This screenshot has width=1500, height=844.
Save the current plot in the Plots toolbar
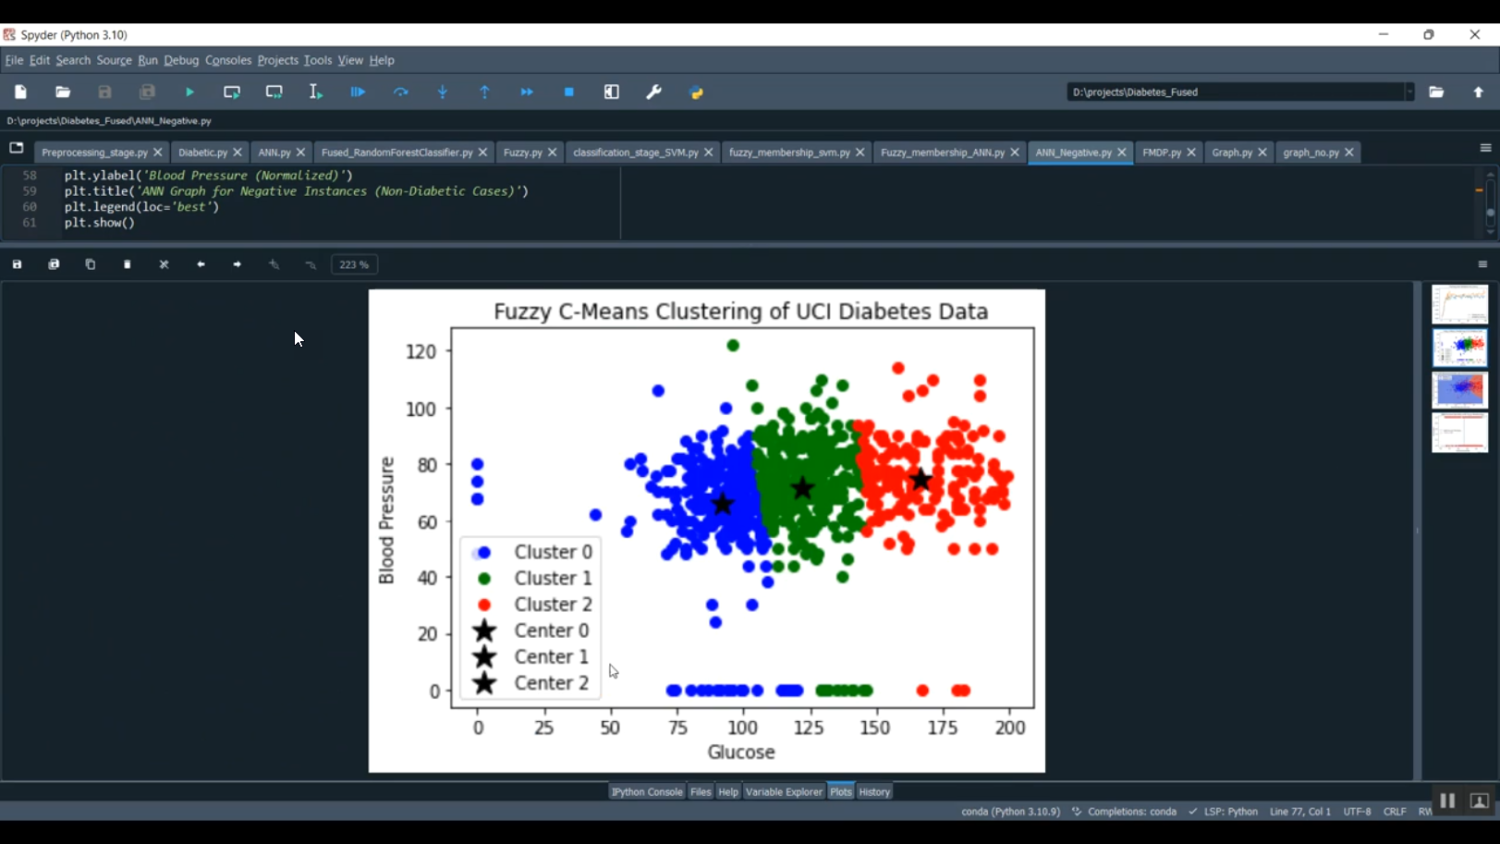[x=16, y=263]
